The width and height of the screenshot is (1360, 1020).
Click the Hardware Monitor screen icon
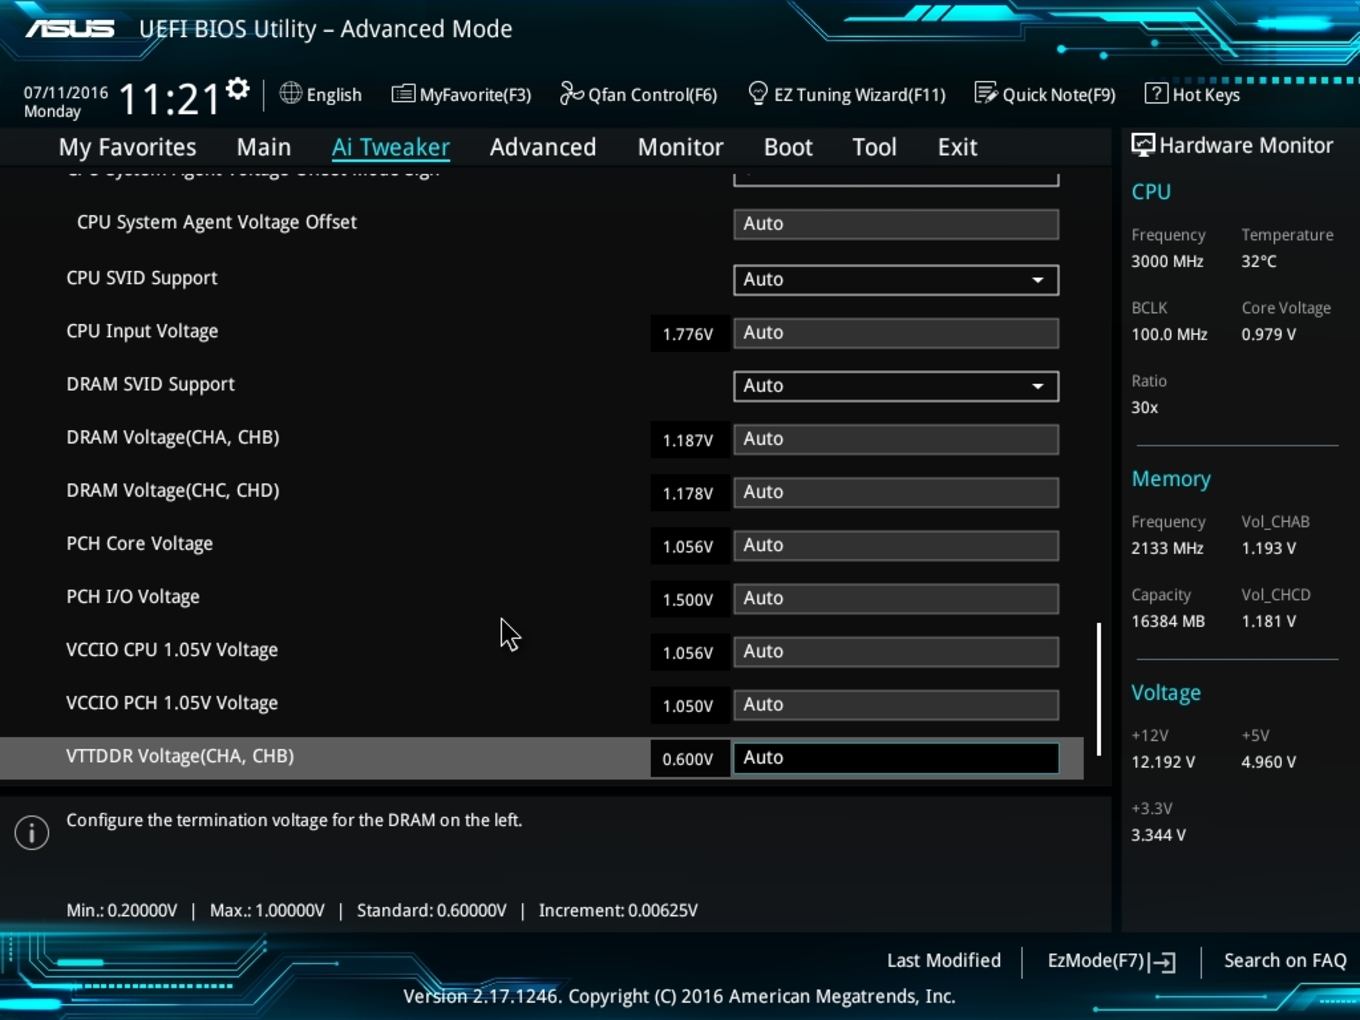point(1142,145)
